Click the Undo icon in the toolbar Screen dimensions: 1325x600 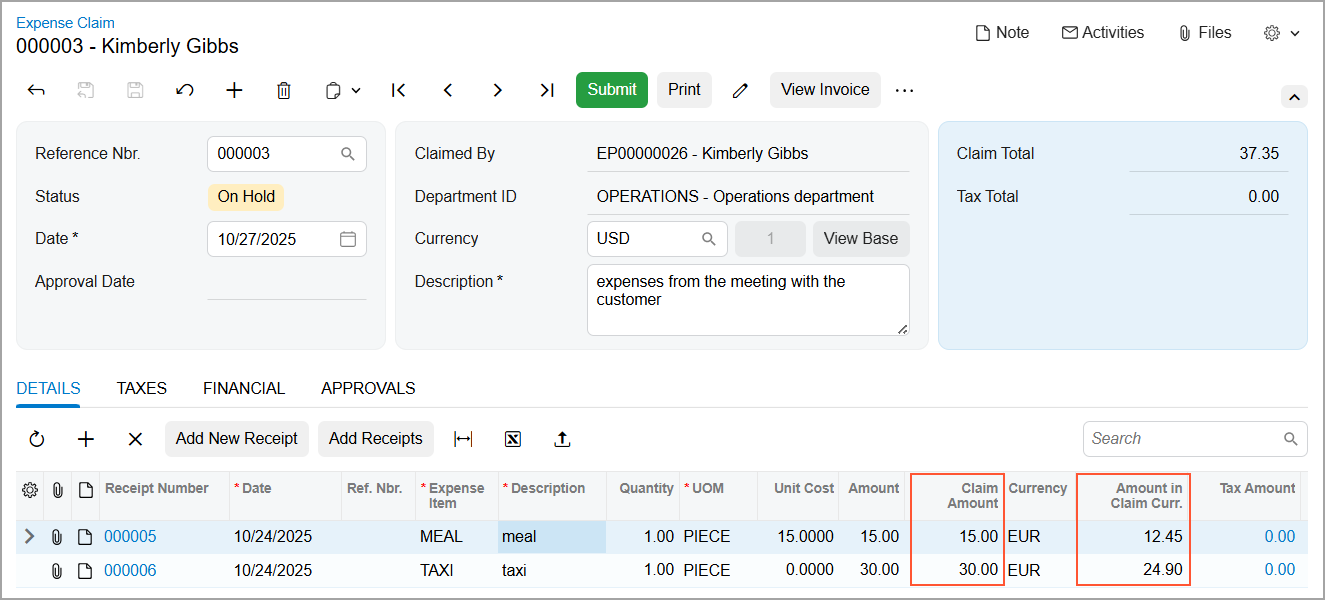coord(185,90)
